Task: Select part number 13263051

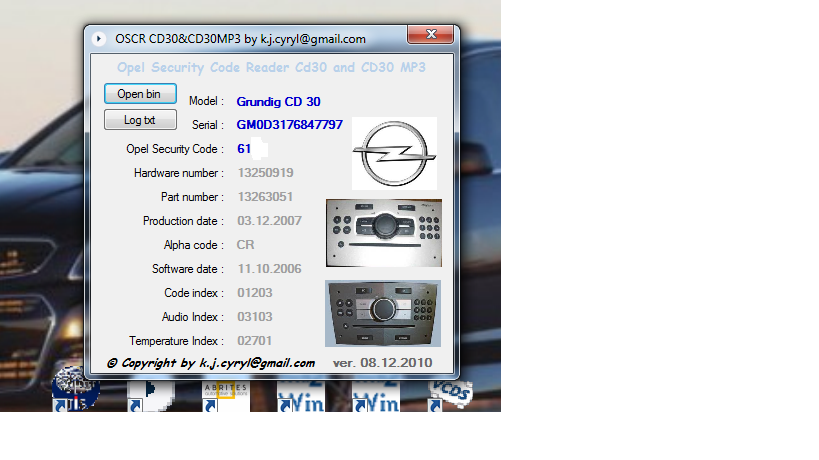Action: pyautogui.click(x=265, y=197)
